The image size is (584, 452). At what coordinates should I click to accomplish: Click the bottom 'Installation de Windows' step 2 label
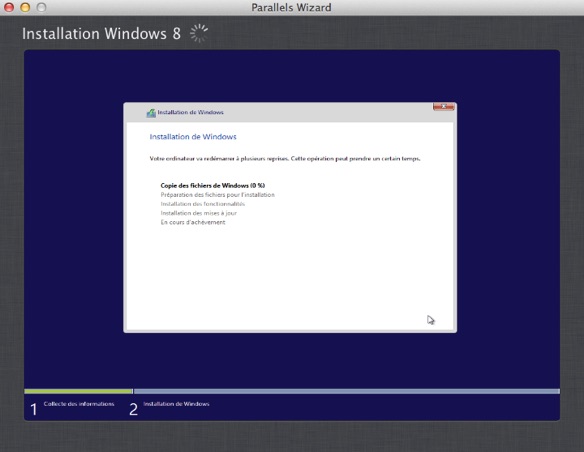[x=176, y=404]
